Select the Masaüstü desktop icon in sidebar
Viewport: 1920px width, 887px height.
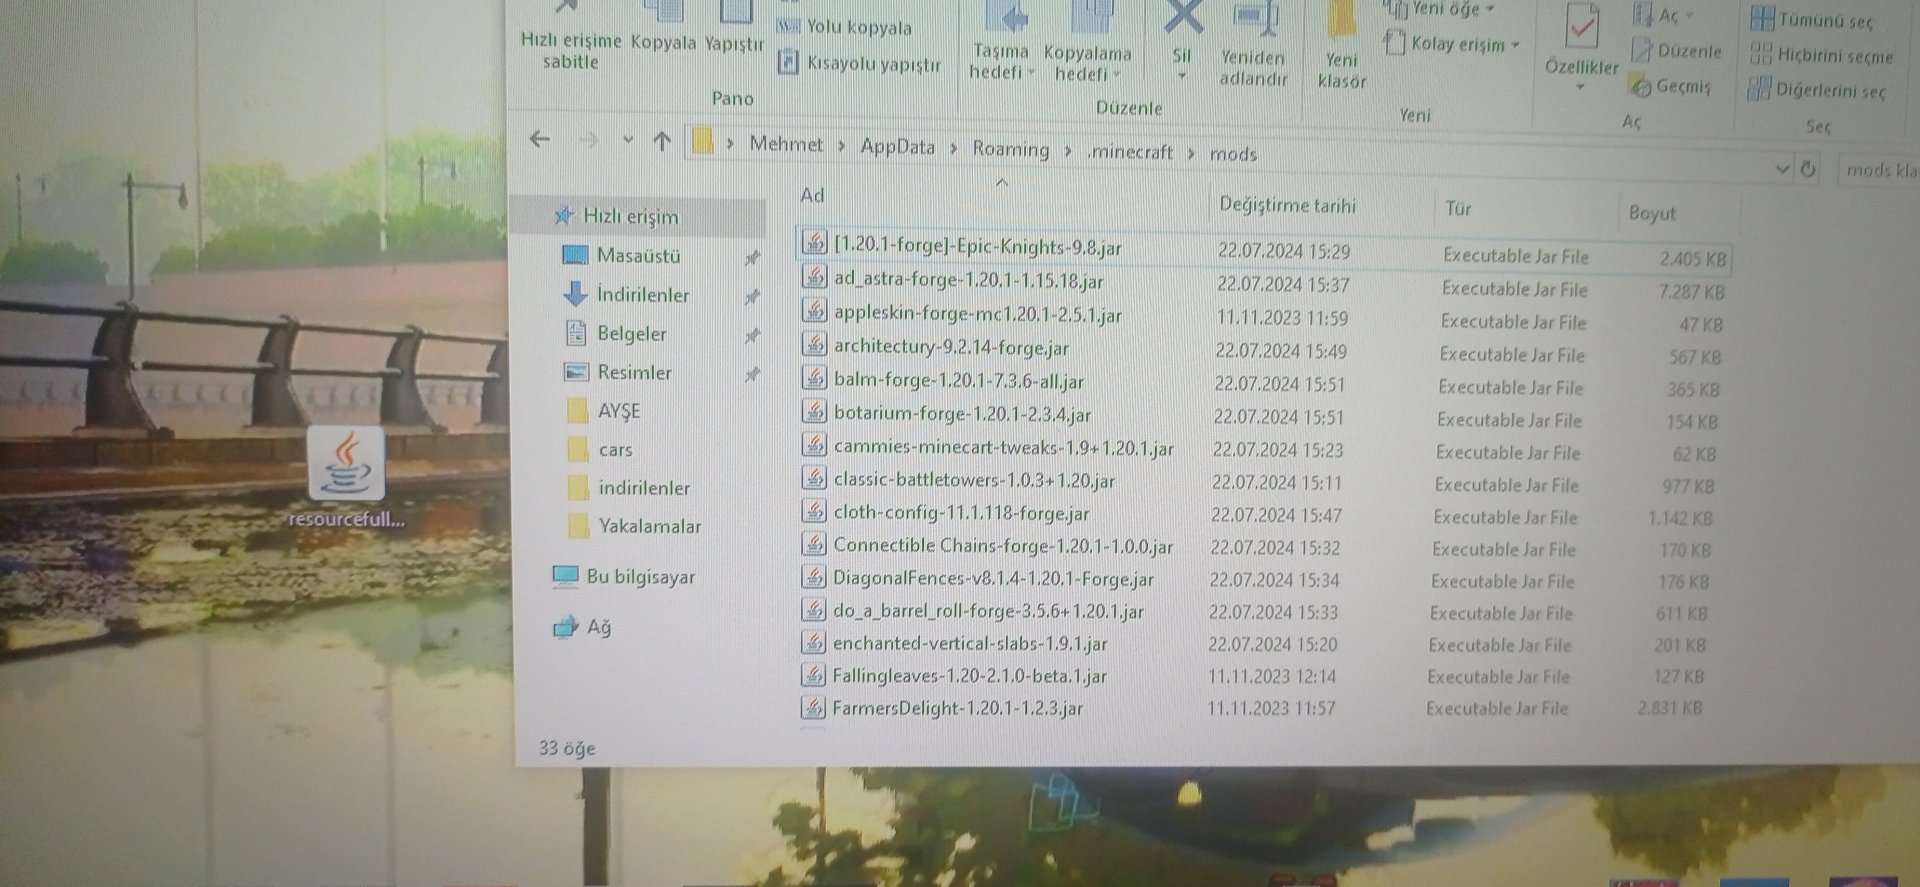point(575,255)
